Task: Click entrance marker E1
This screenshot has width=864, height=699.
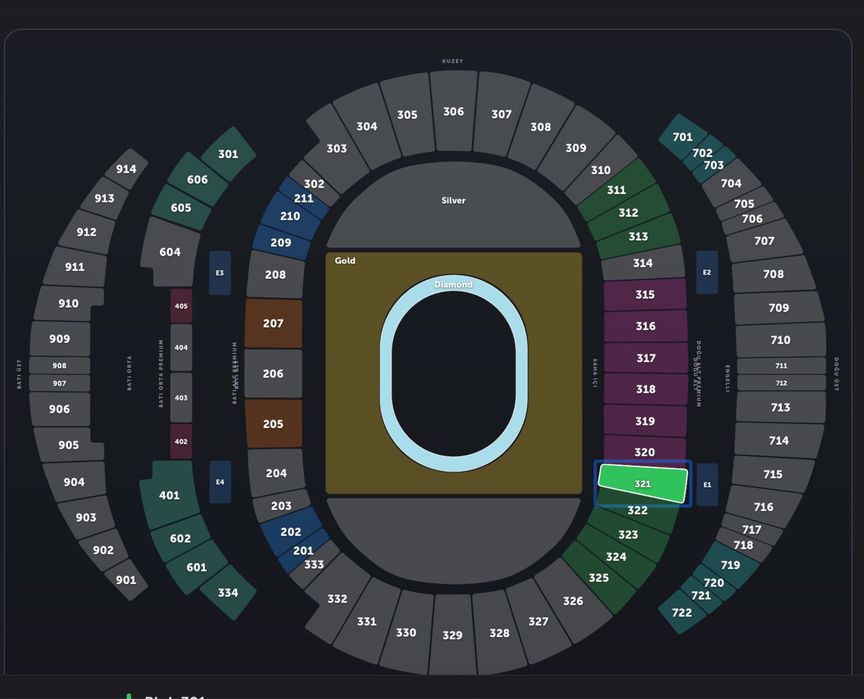Action: click(708, 484)
